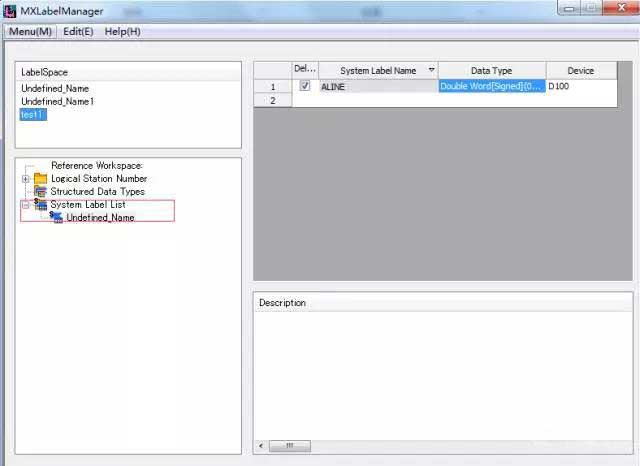Click the Device column header
This screenshot has width=640, height=466.
point(580,70)
